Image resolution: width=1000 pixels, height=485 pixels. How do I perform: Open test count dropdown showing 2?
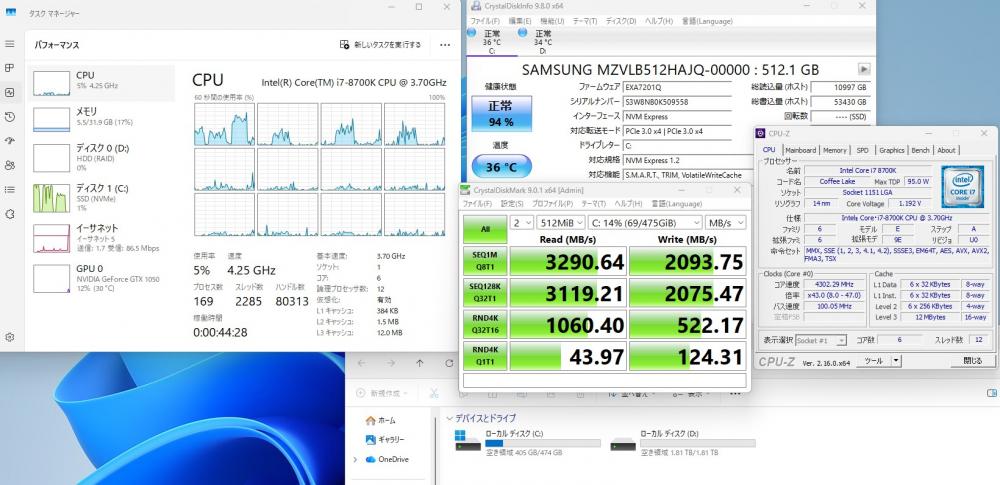pos(524,222)
